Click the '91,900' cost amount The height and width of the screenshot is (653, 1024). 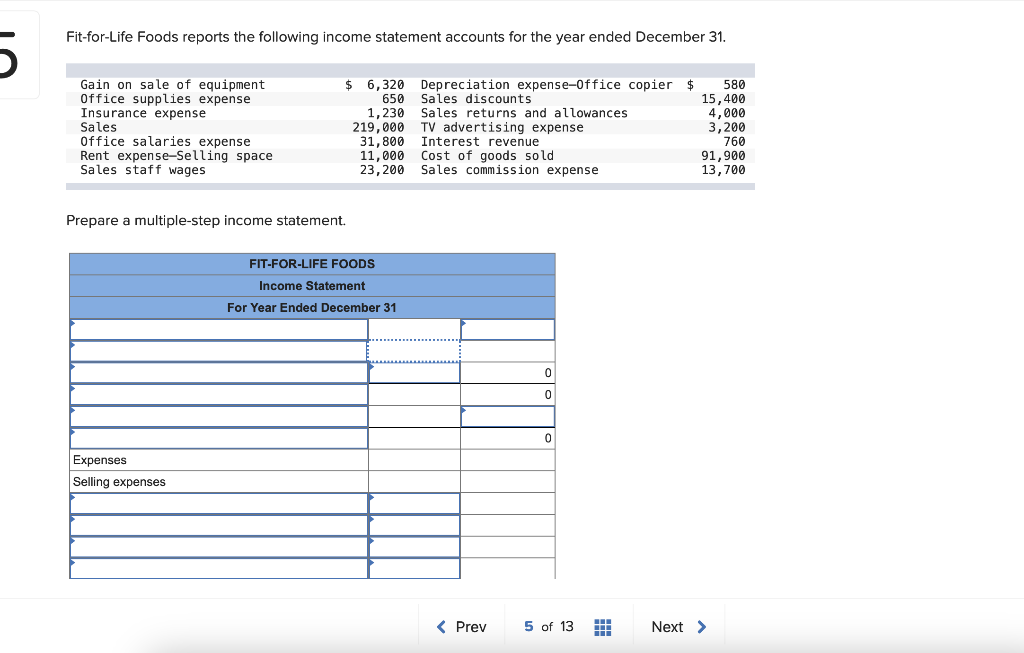723,155
